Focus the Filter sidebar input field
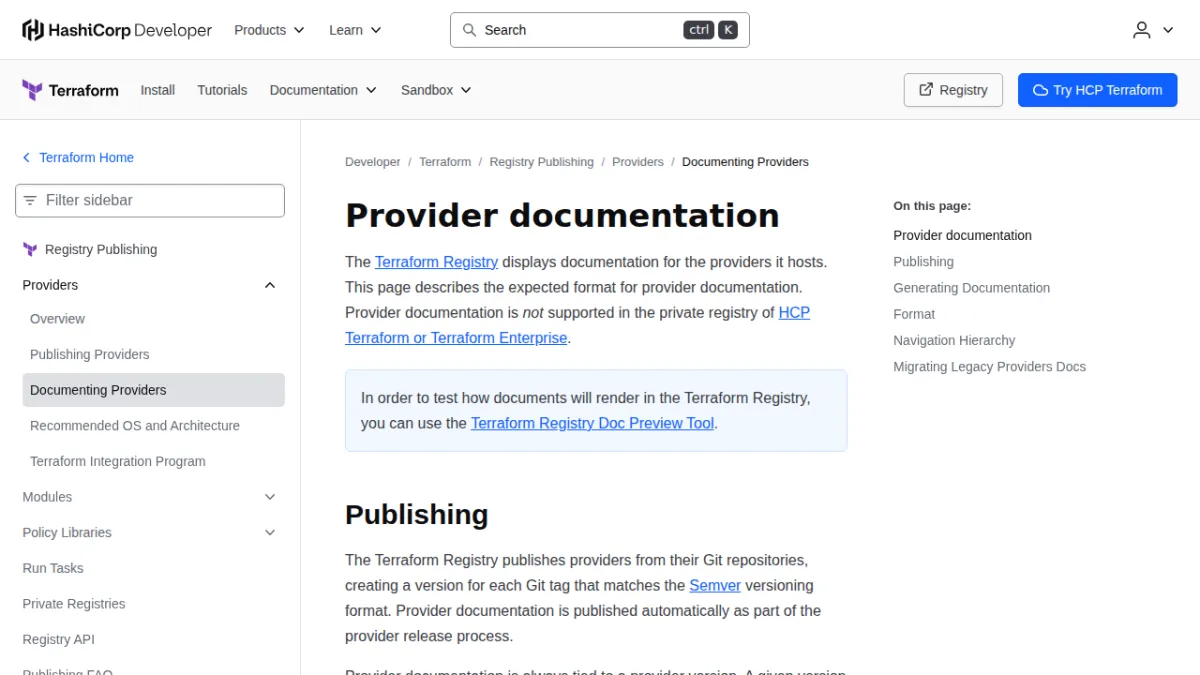 coord(150,200)
